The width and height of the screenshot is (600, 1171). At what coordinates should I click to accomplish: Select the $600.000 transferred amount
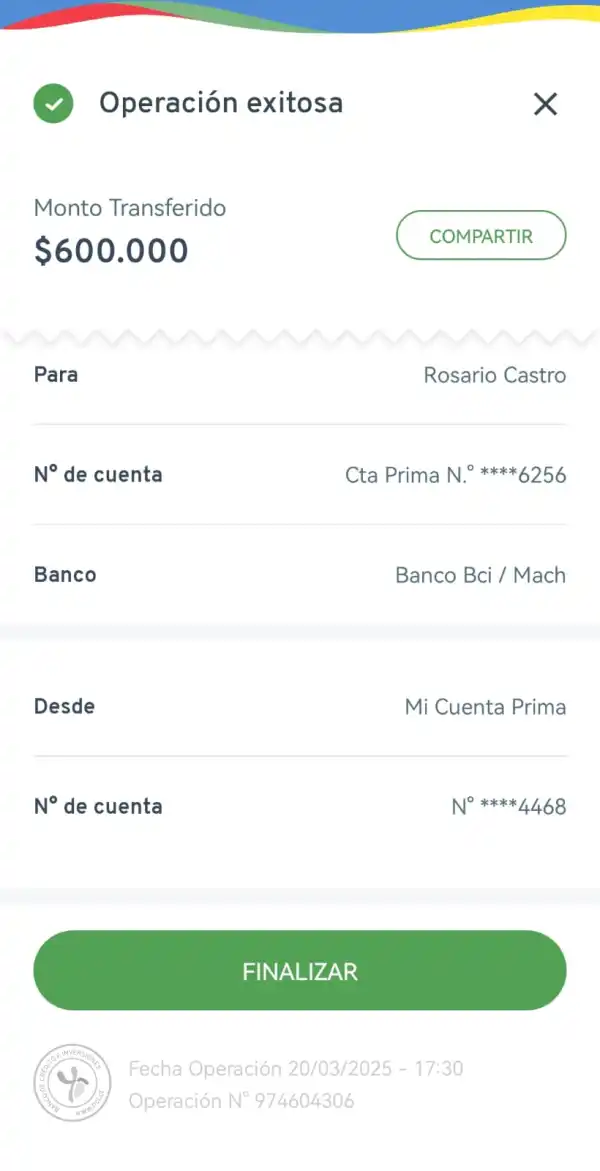tap(111, 251)
